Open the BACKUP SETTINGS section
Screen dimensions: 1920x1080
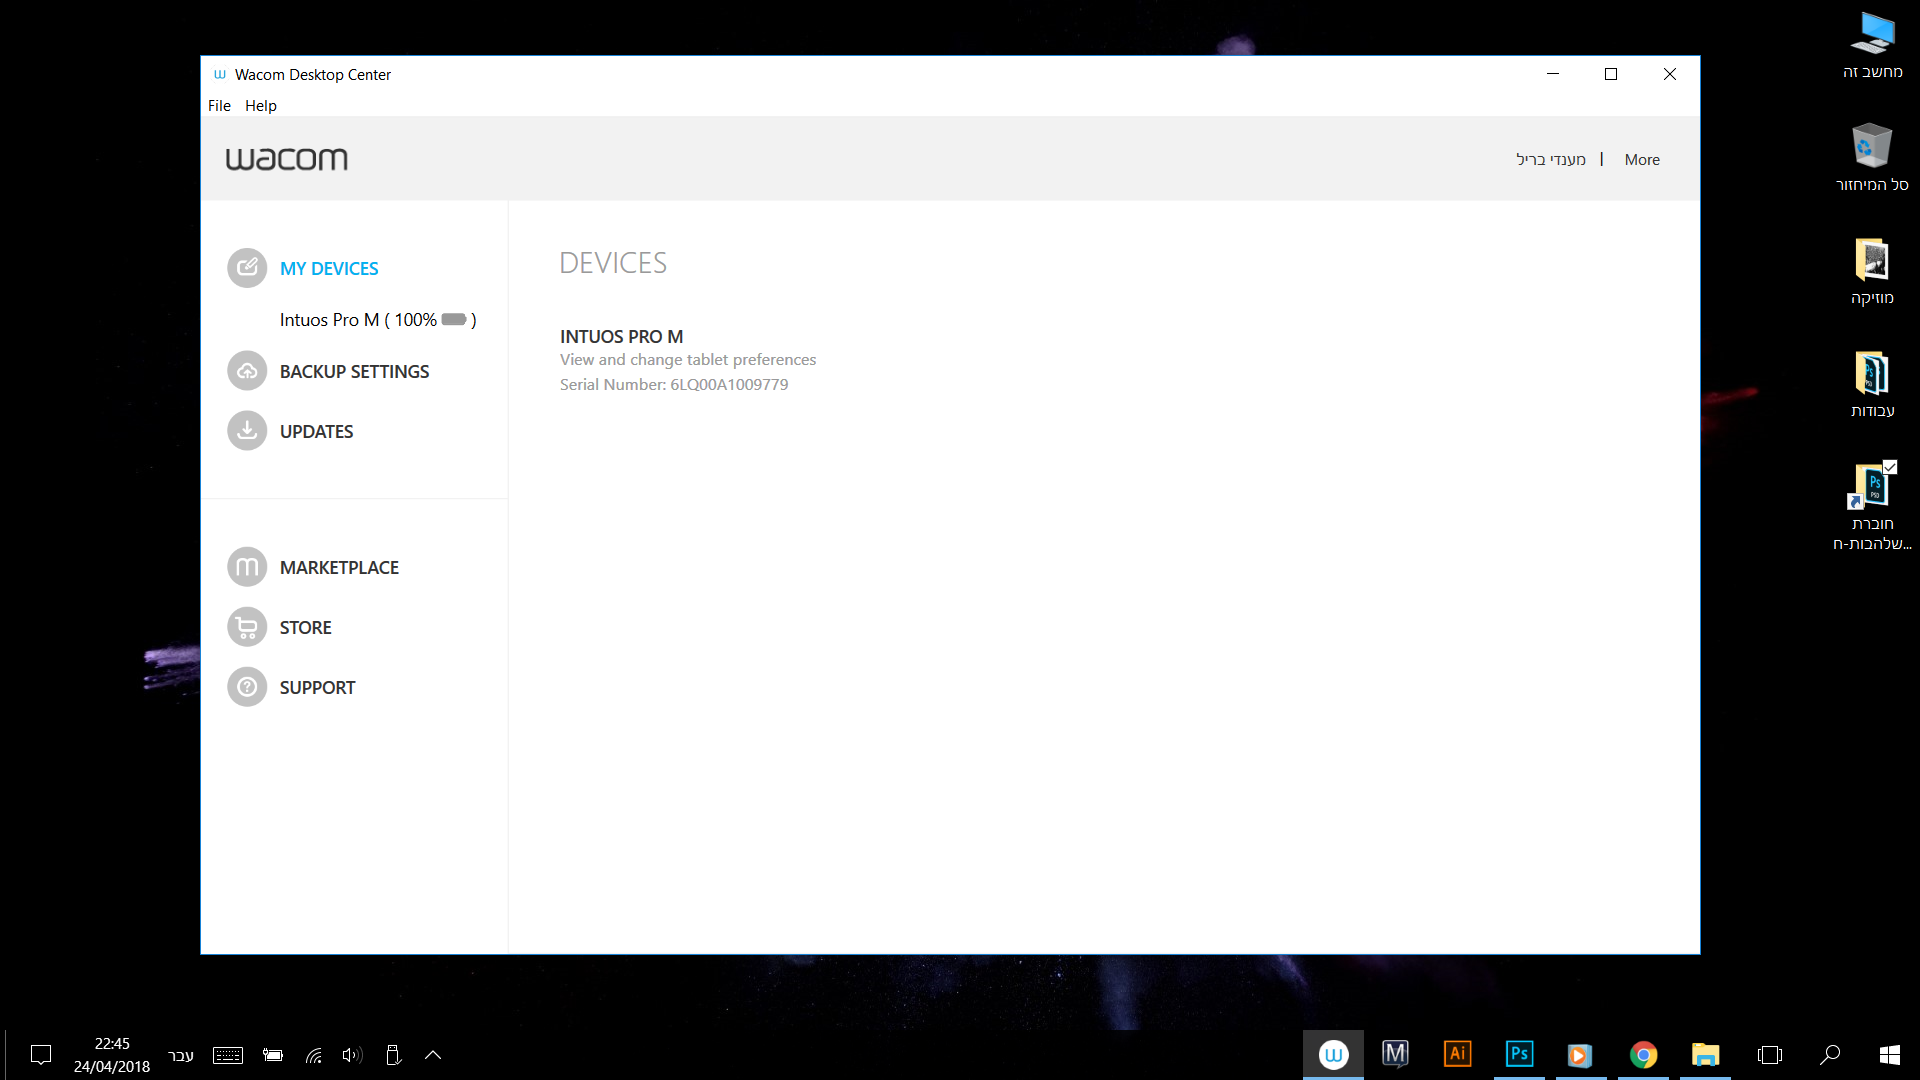[x=354, y=371]
